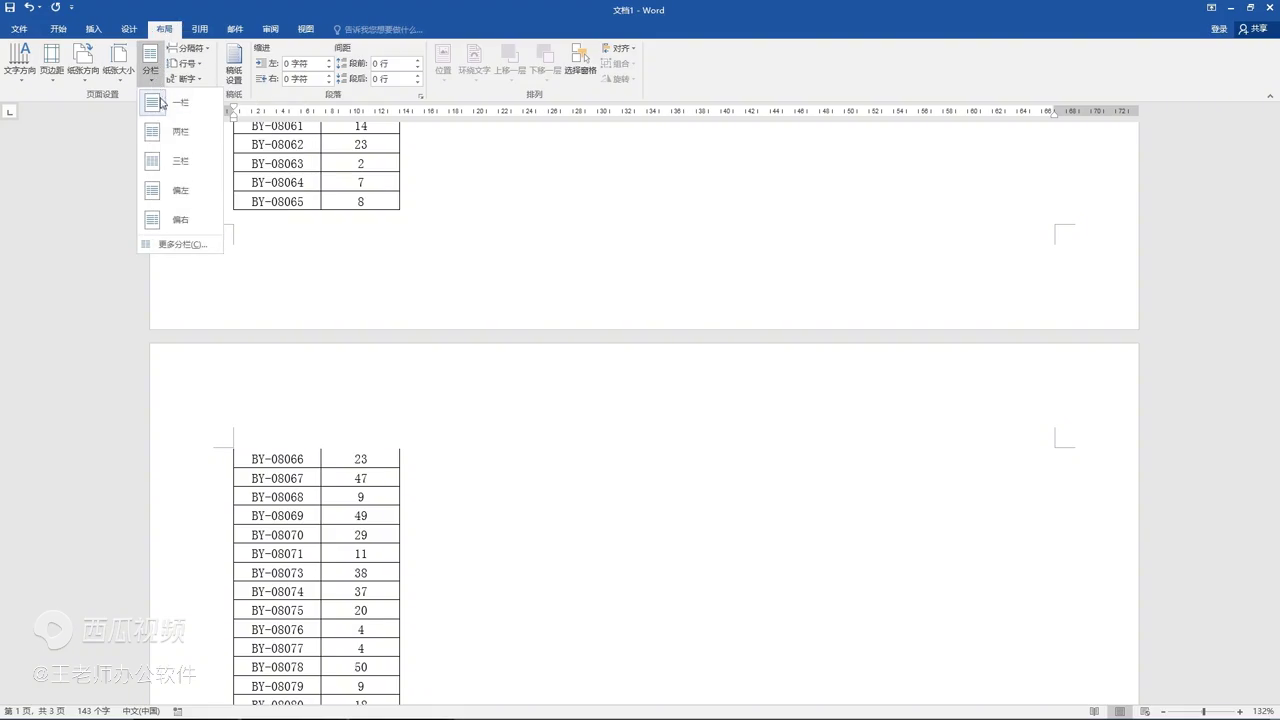Switch to the 开始 tab

coord(58,29)
